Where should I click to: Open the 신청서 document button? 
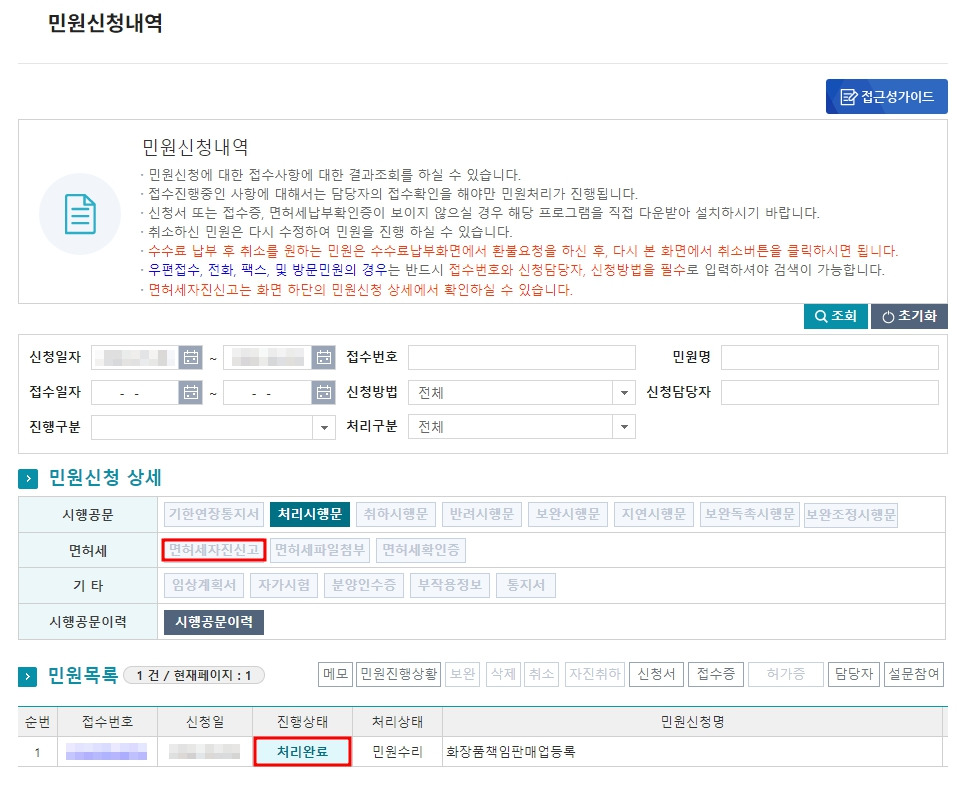click(x=656, y=674)
